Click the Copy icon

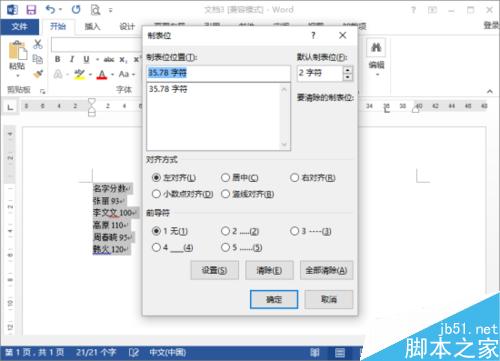(x=38, y=59)
